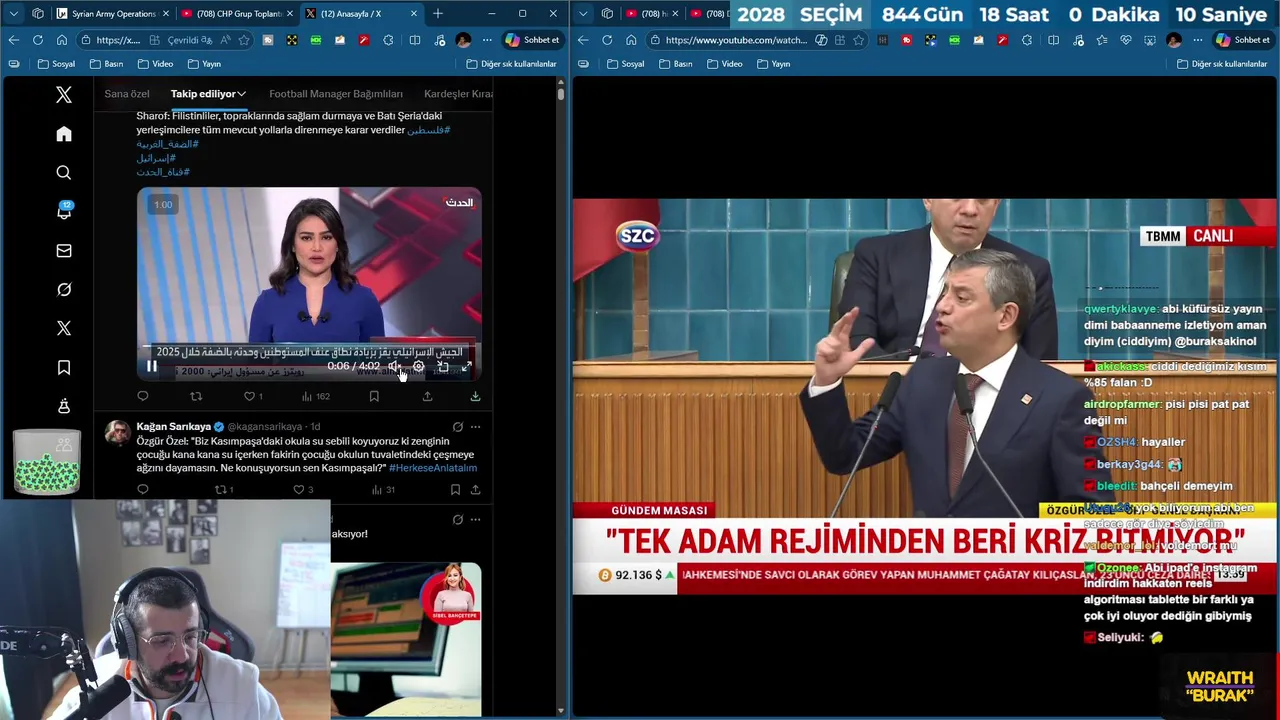Viewport: 1280px width, 720px height.
Task: Share the Al Hadath video tweet
Action: coord(427,396)
